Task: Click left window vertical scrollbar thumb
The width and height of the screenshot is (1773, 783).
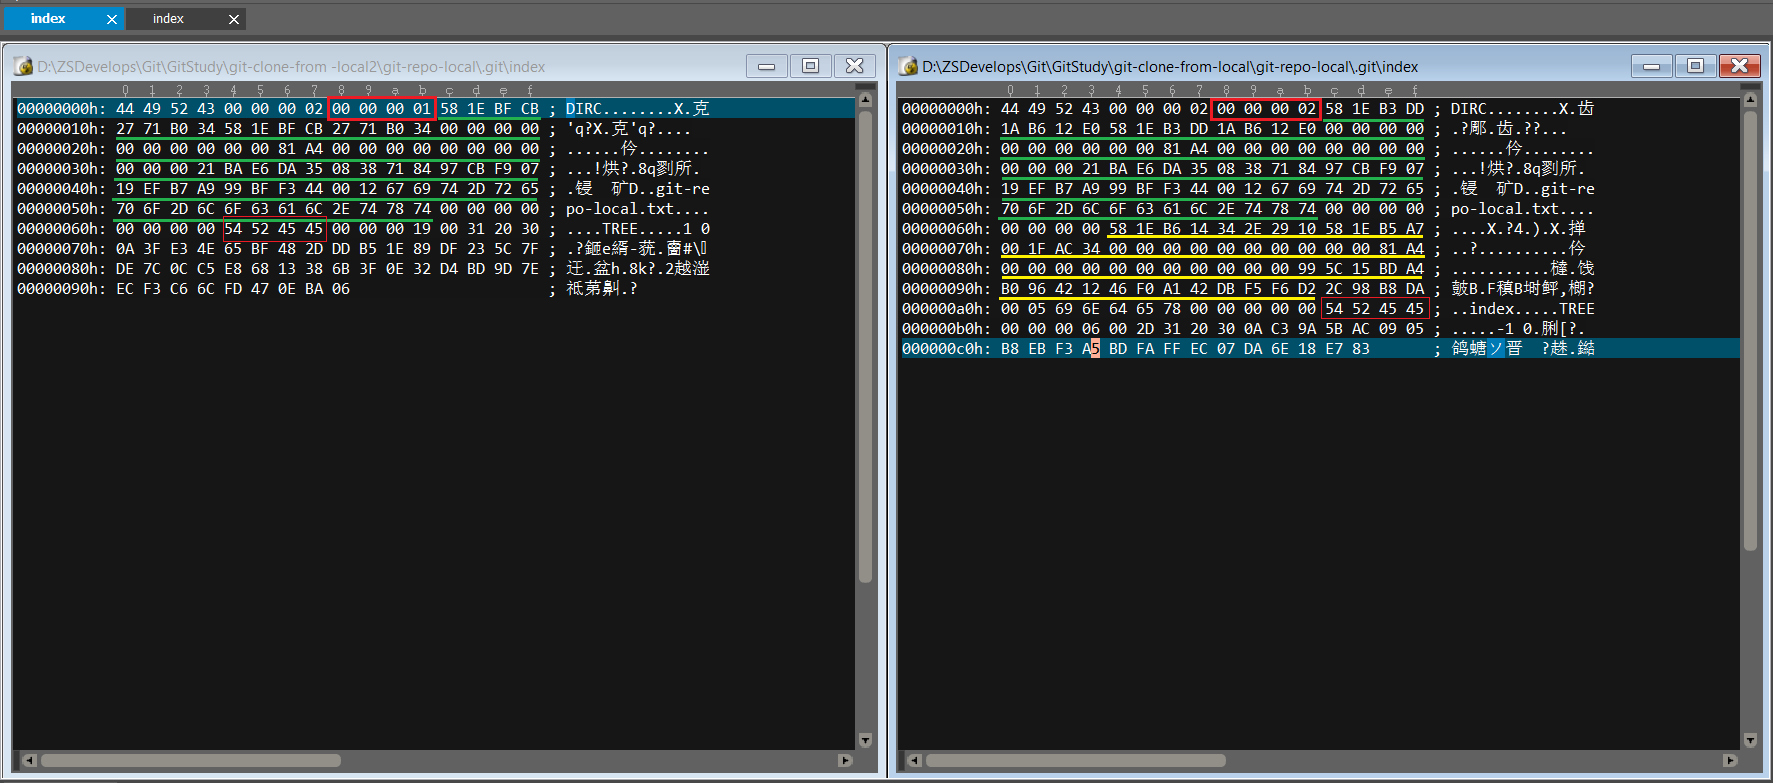Action: tap(865, 346)
